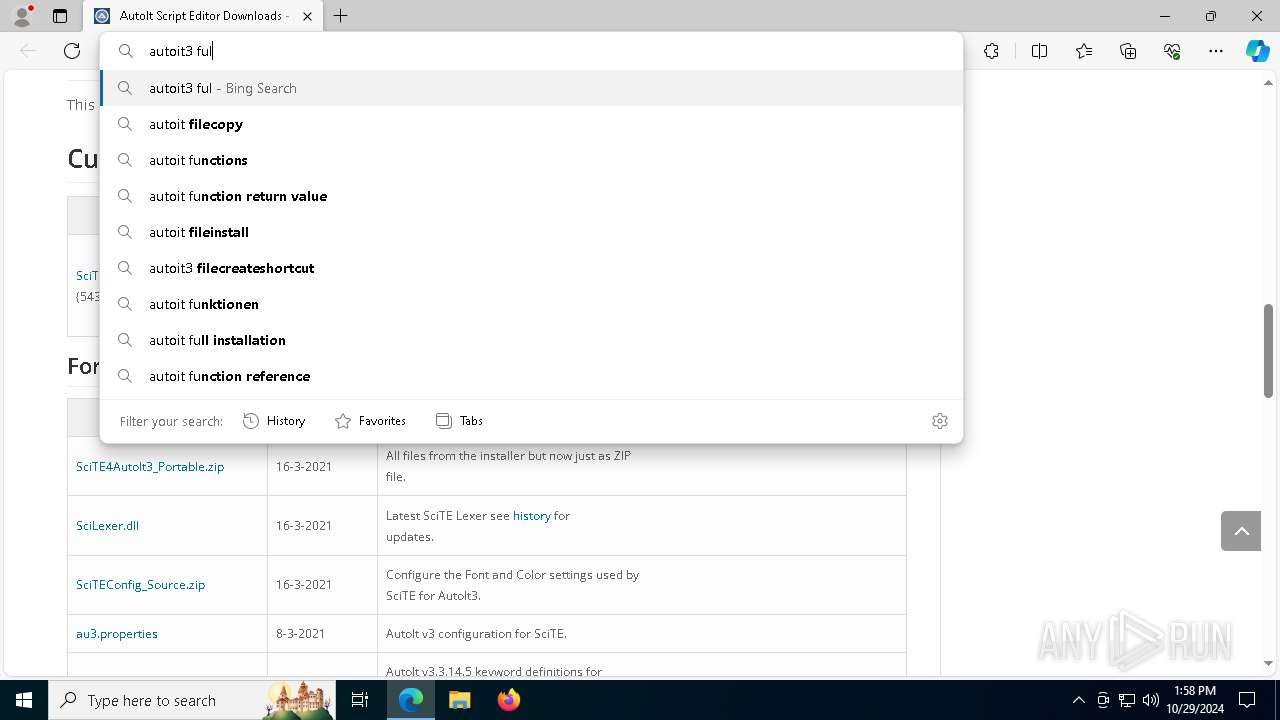Click the browser back arrow
This screenshot has width=1280, height=720.
click(x=28, y=51)
